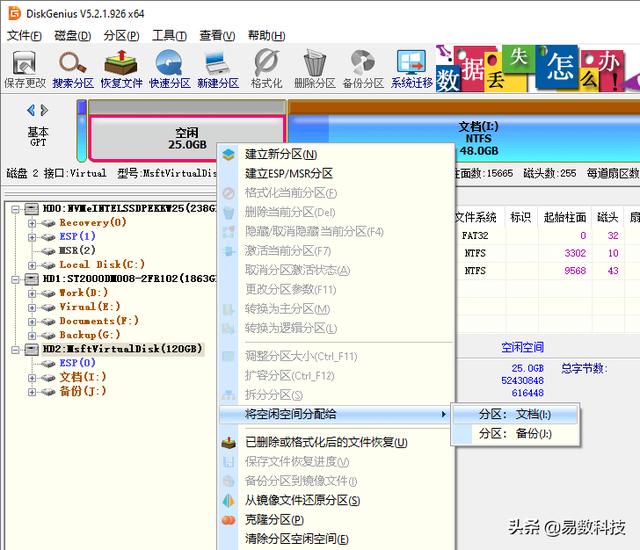This screenshot has width=640, height=550.
Task: Open the 文件(F) menu
Action: click(24, 36)
